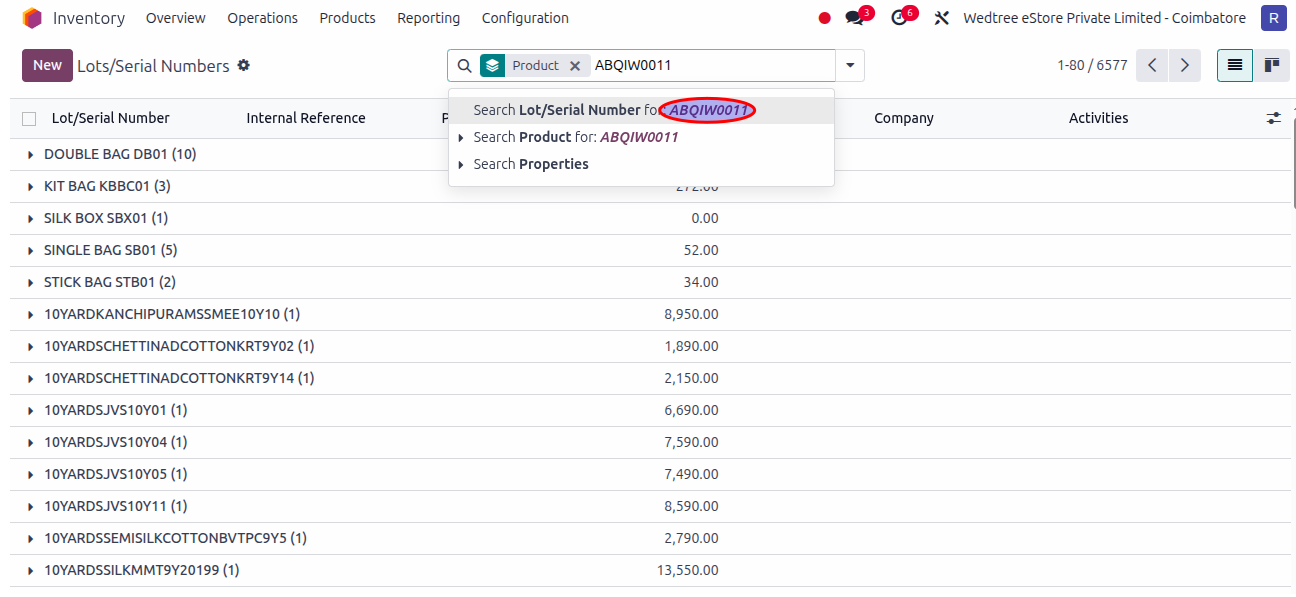This screenshot has height=597, width=1296.
Task: Toggle the search options dropdown arrow
Action: (850, 66)
